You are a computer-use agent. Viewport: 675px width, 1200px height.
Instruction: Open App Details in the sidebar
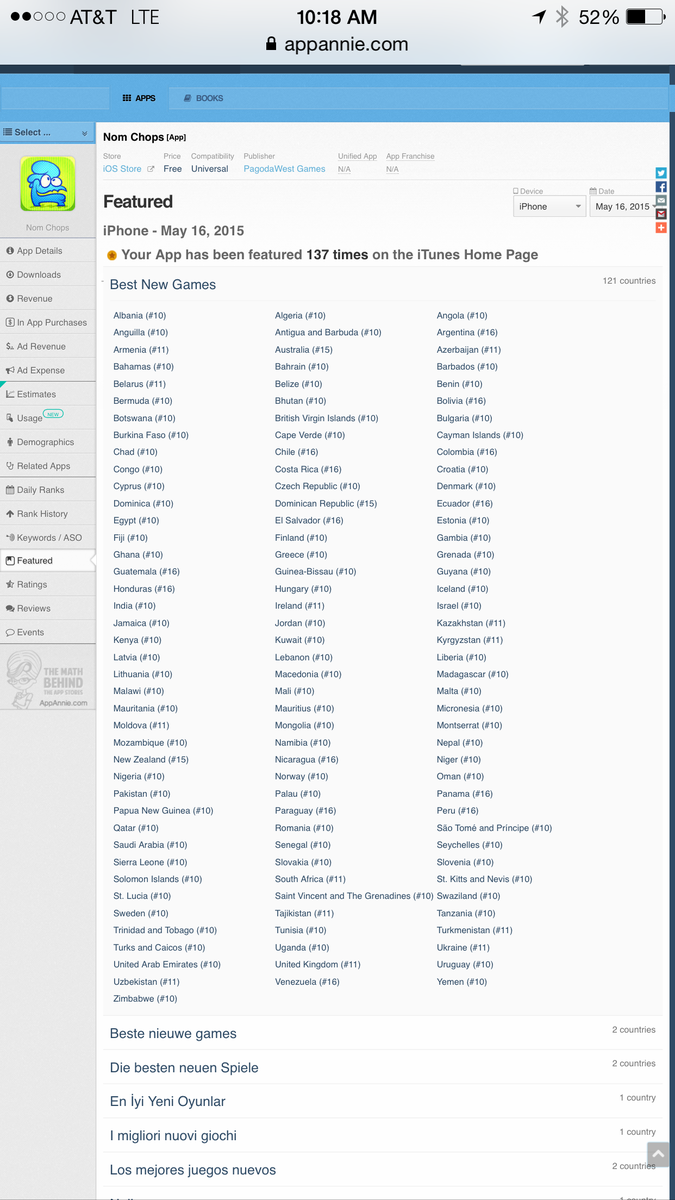click(47, 251)
